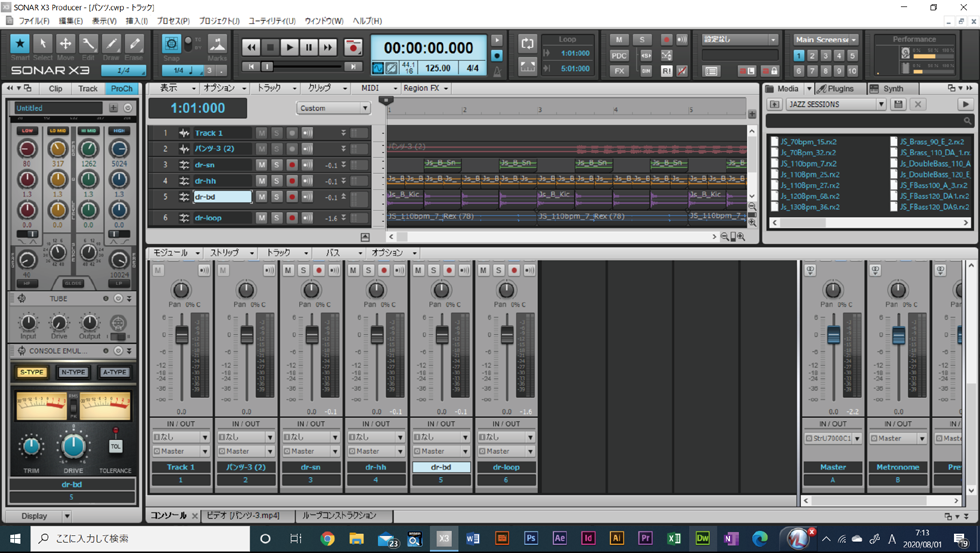Select screenset number 3
The height and width of the screenshot is (553, 980).
pyautogui.click(x=825, y=56)
